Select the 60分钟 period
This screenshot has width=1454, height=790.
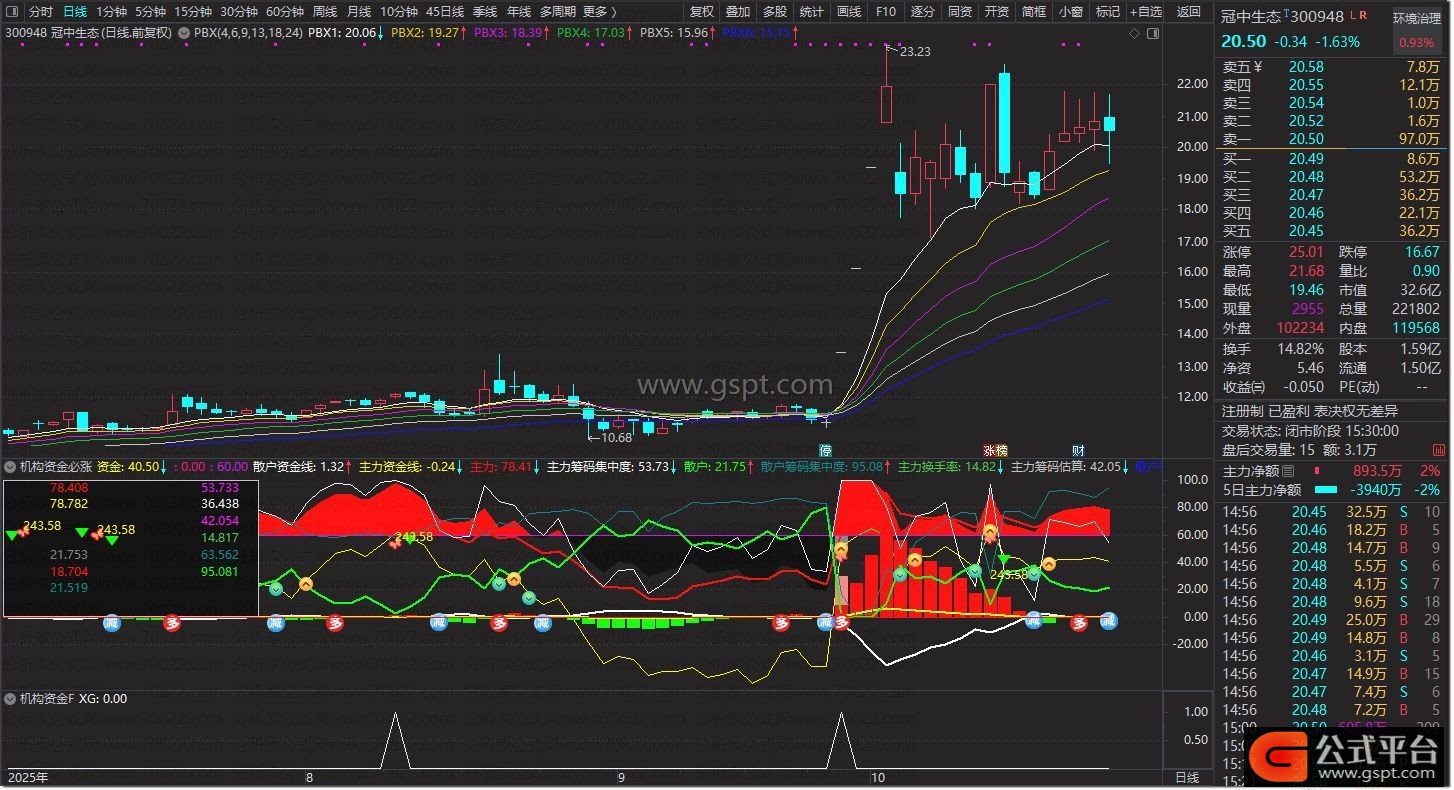285,12
